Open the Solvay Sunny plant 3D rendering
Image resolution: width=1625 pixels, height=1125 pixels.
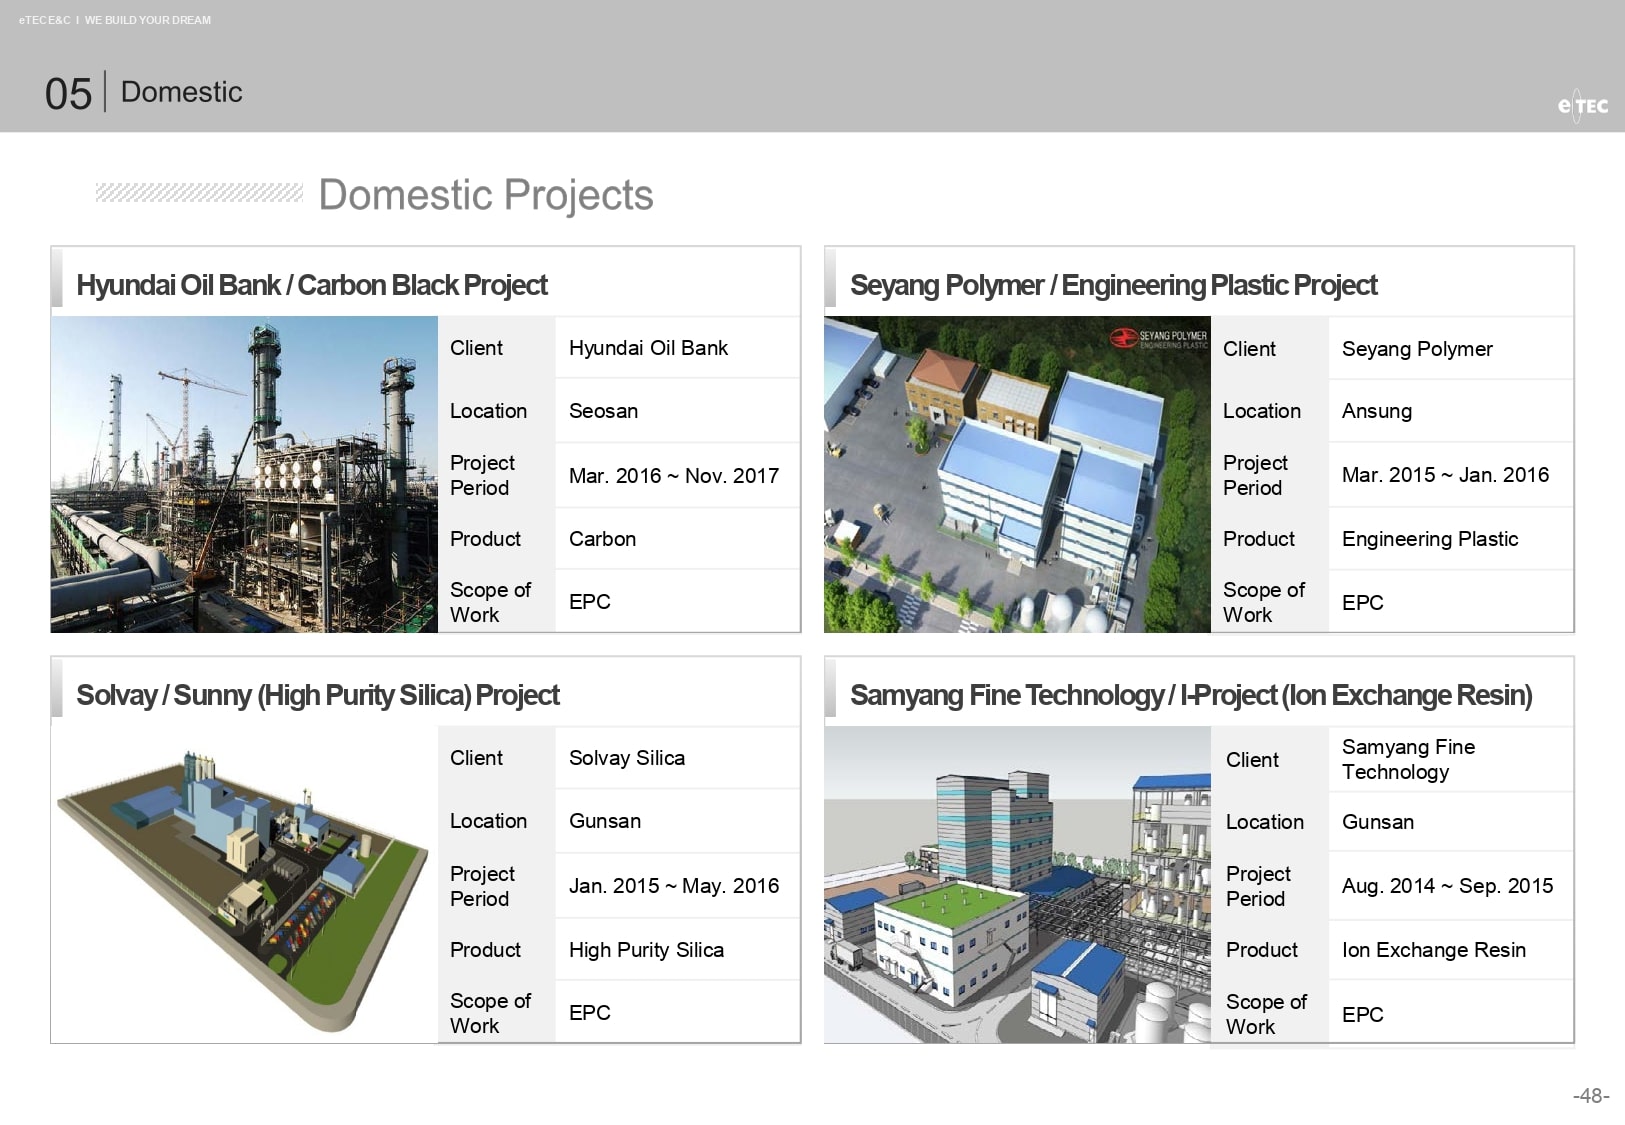pos(244,885)
